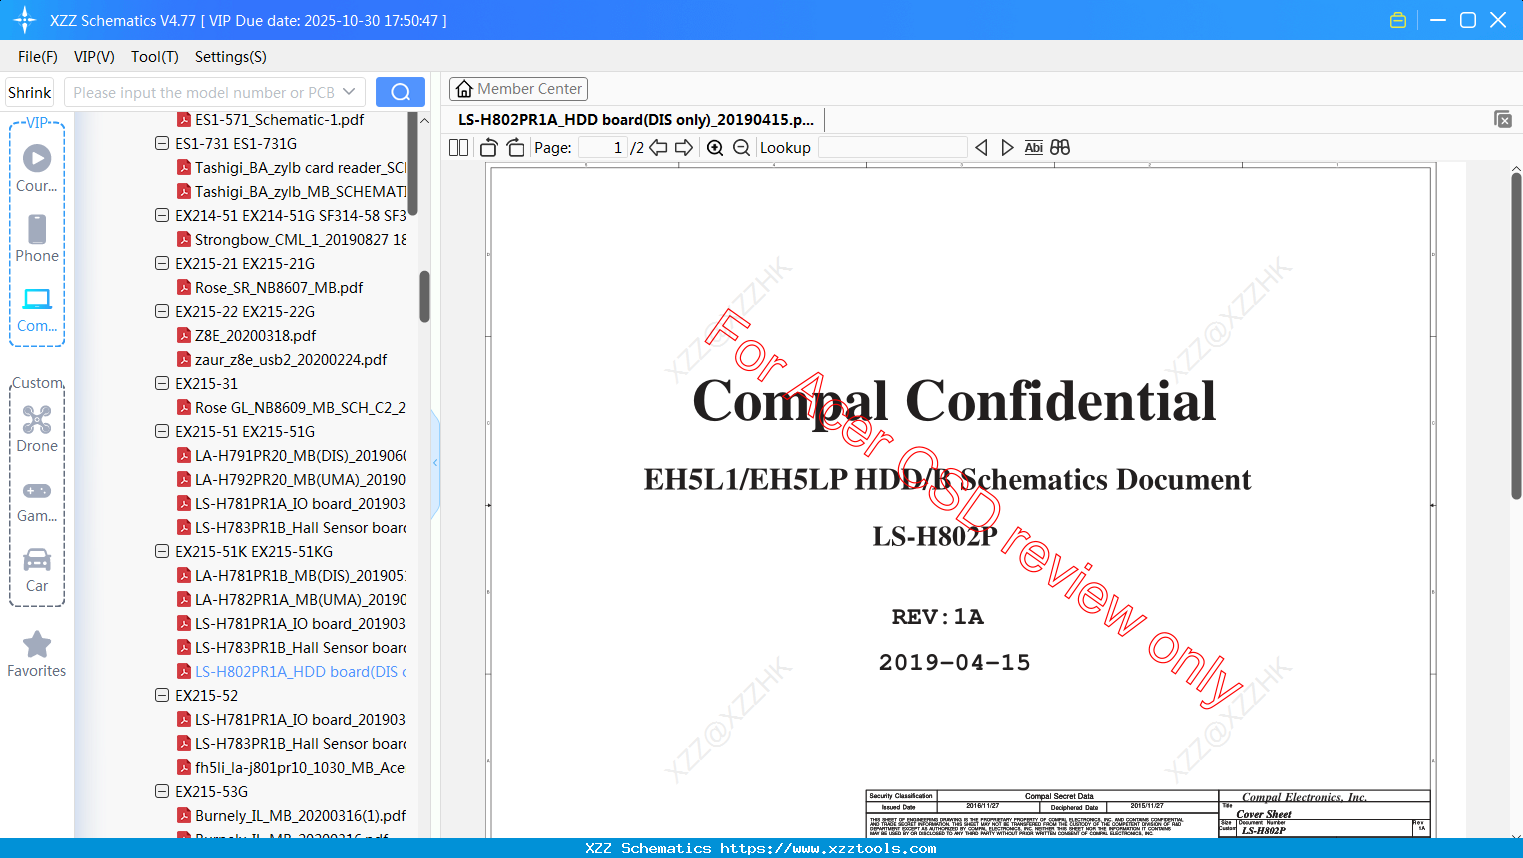Open the Member Center
Image resolution: width=1523 pixels, height=858 pixels.
518,89
